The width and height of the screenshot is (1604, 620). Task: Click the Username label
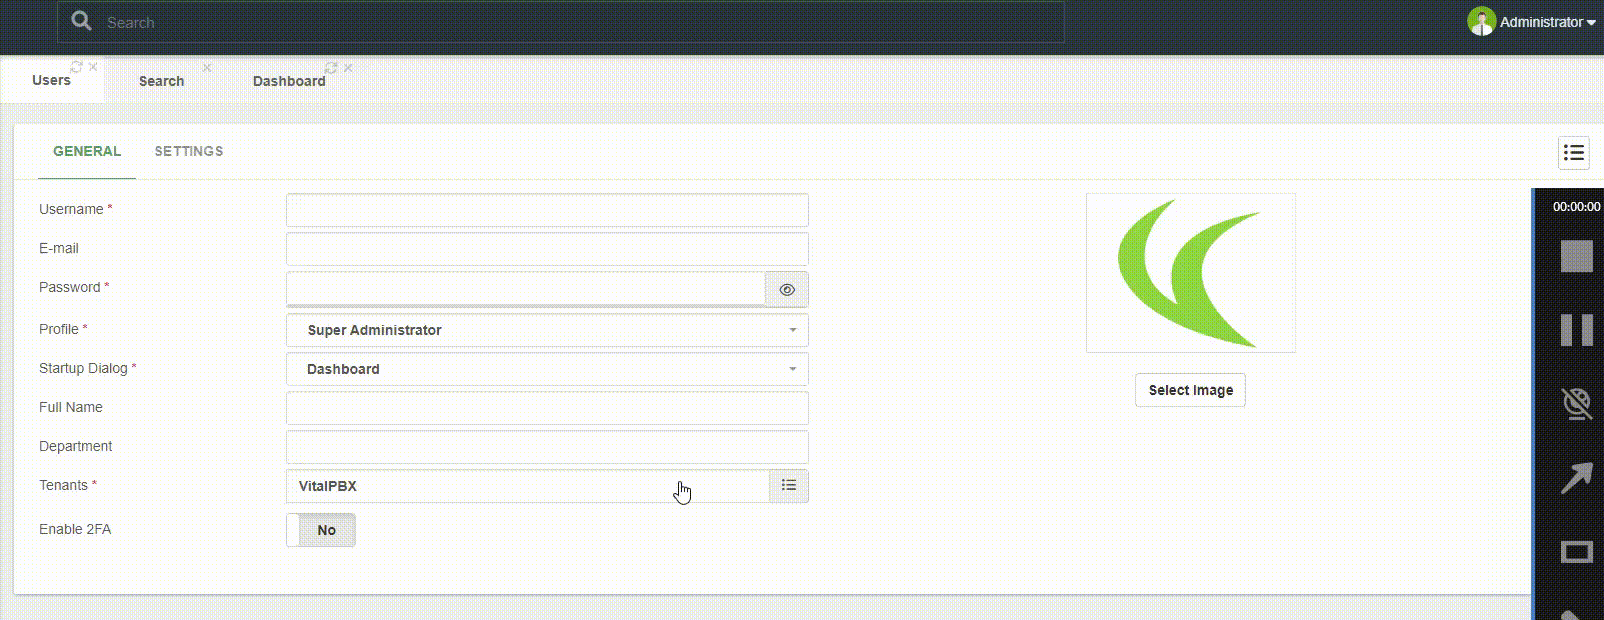click(x=71, y=209)
